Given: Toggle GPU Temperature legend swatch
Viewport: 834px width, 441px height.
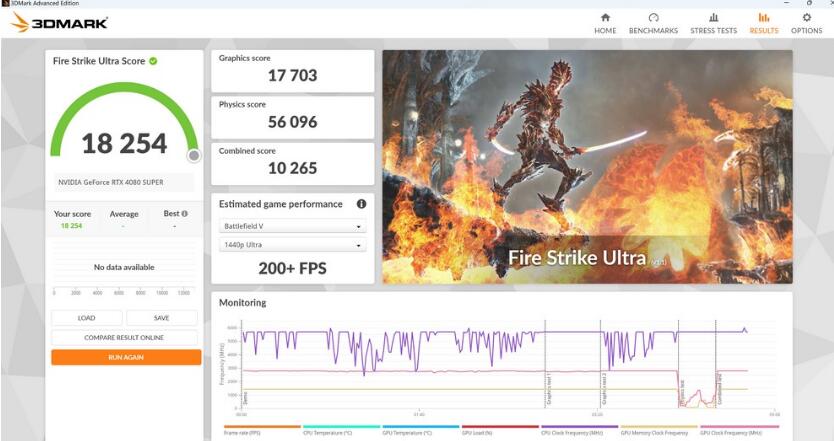Looking at the screenshot, I should [x=421, y=427].
